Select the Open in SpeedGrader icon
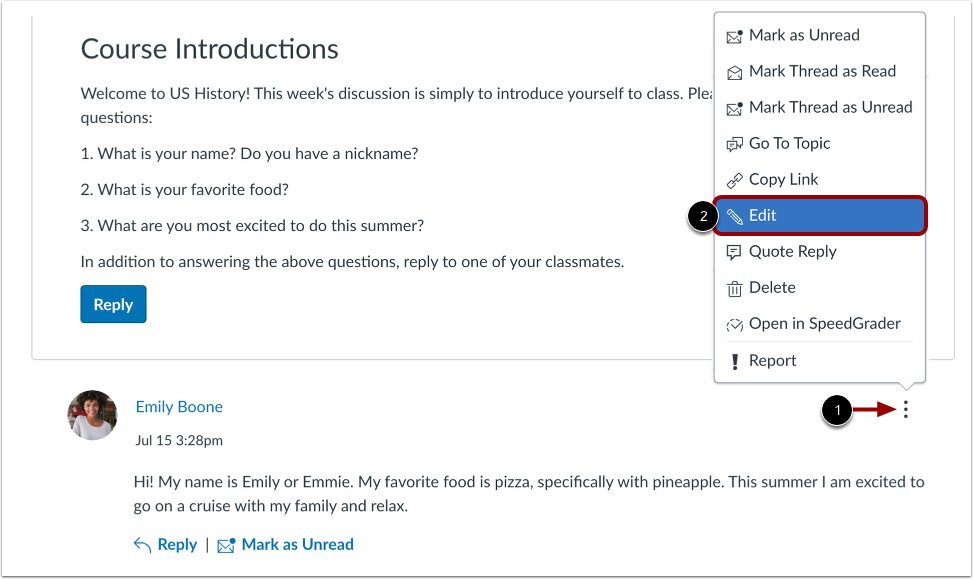 [x=736, y=323]
